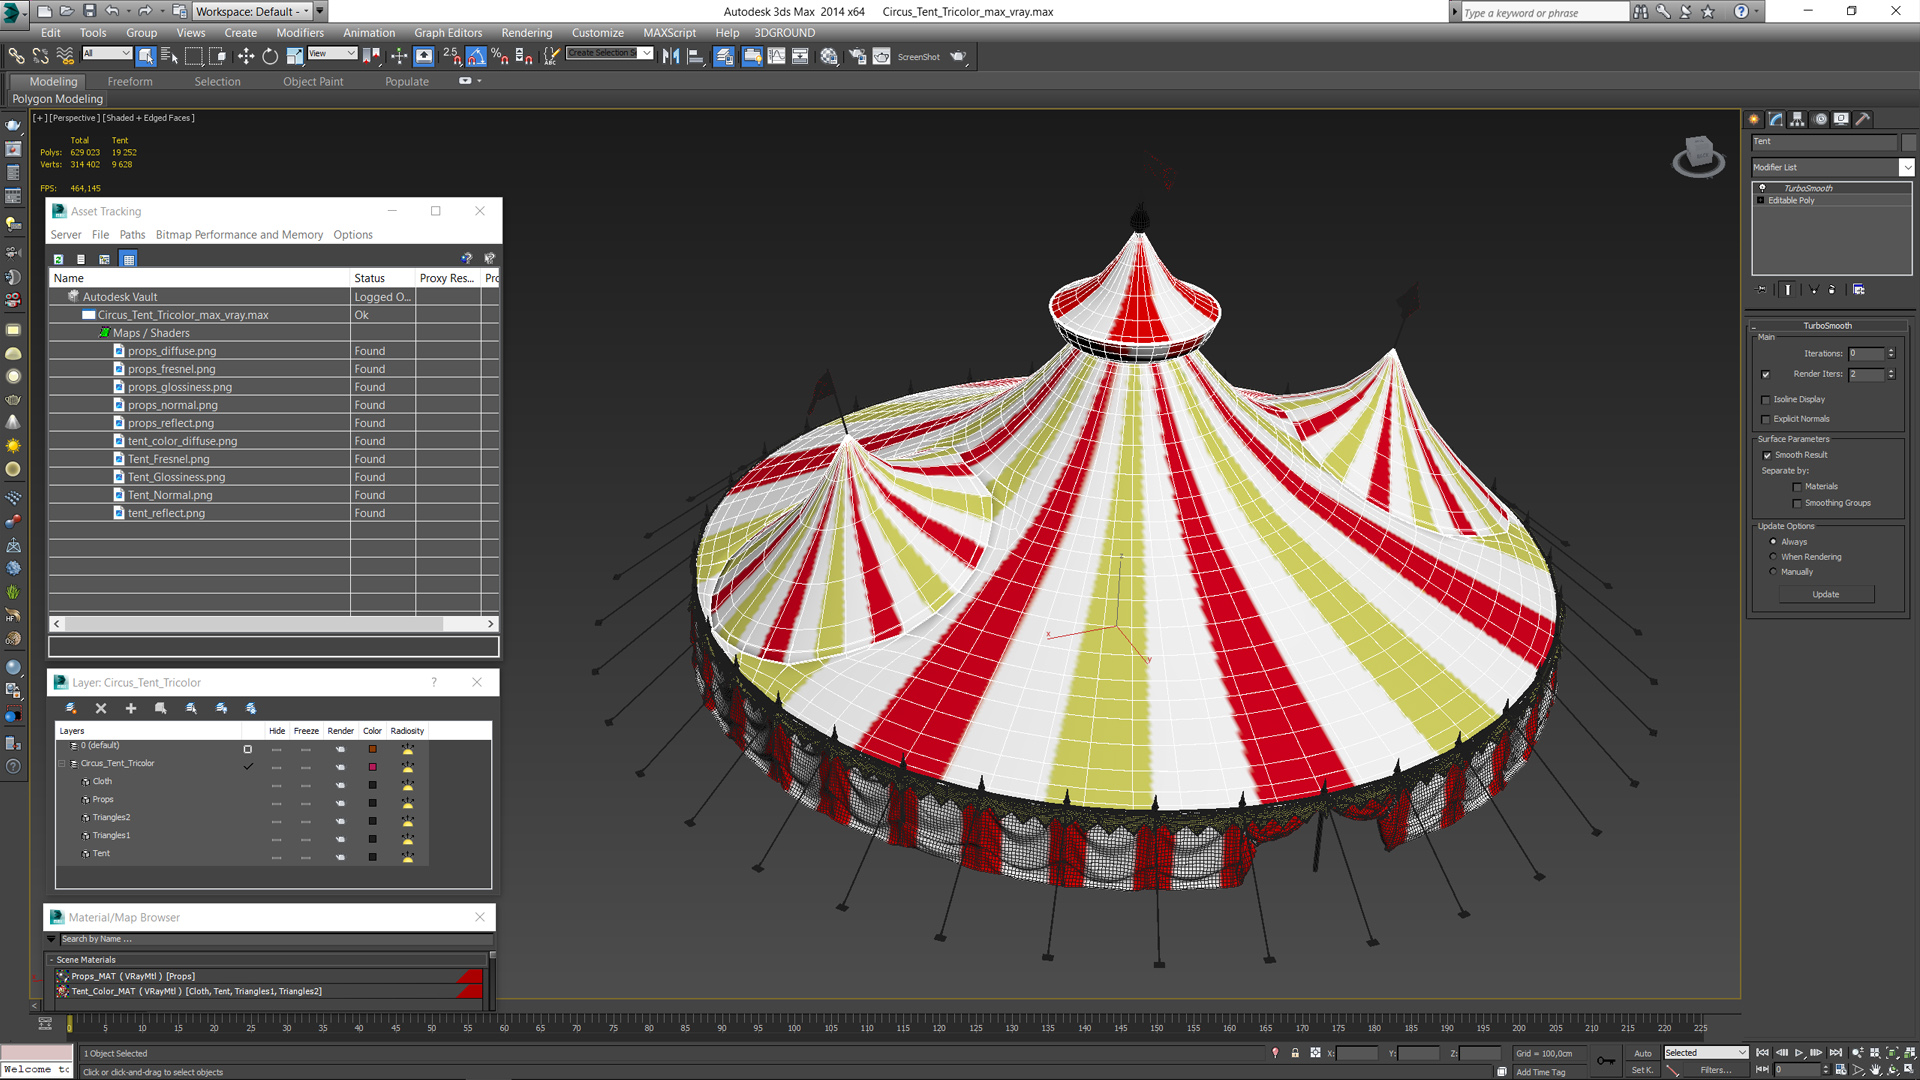Open Select by Name dialog
This screenshot has width=1920, height=1080.
pos(170,56)
